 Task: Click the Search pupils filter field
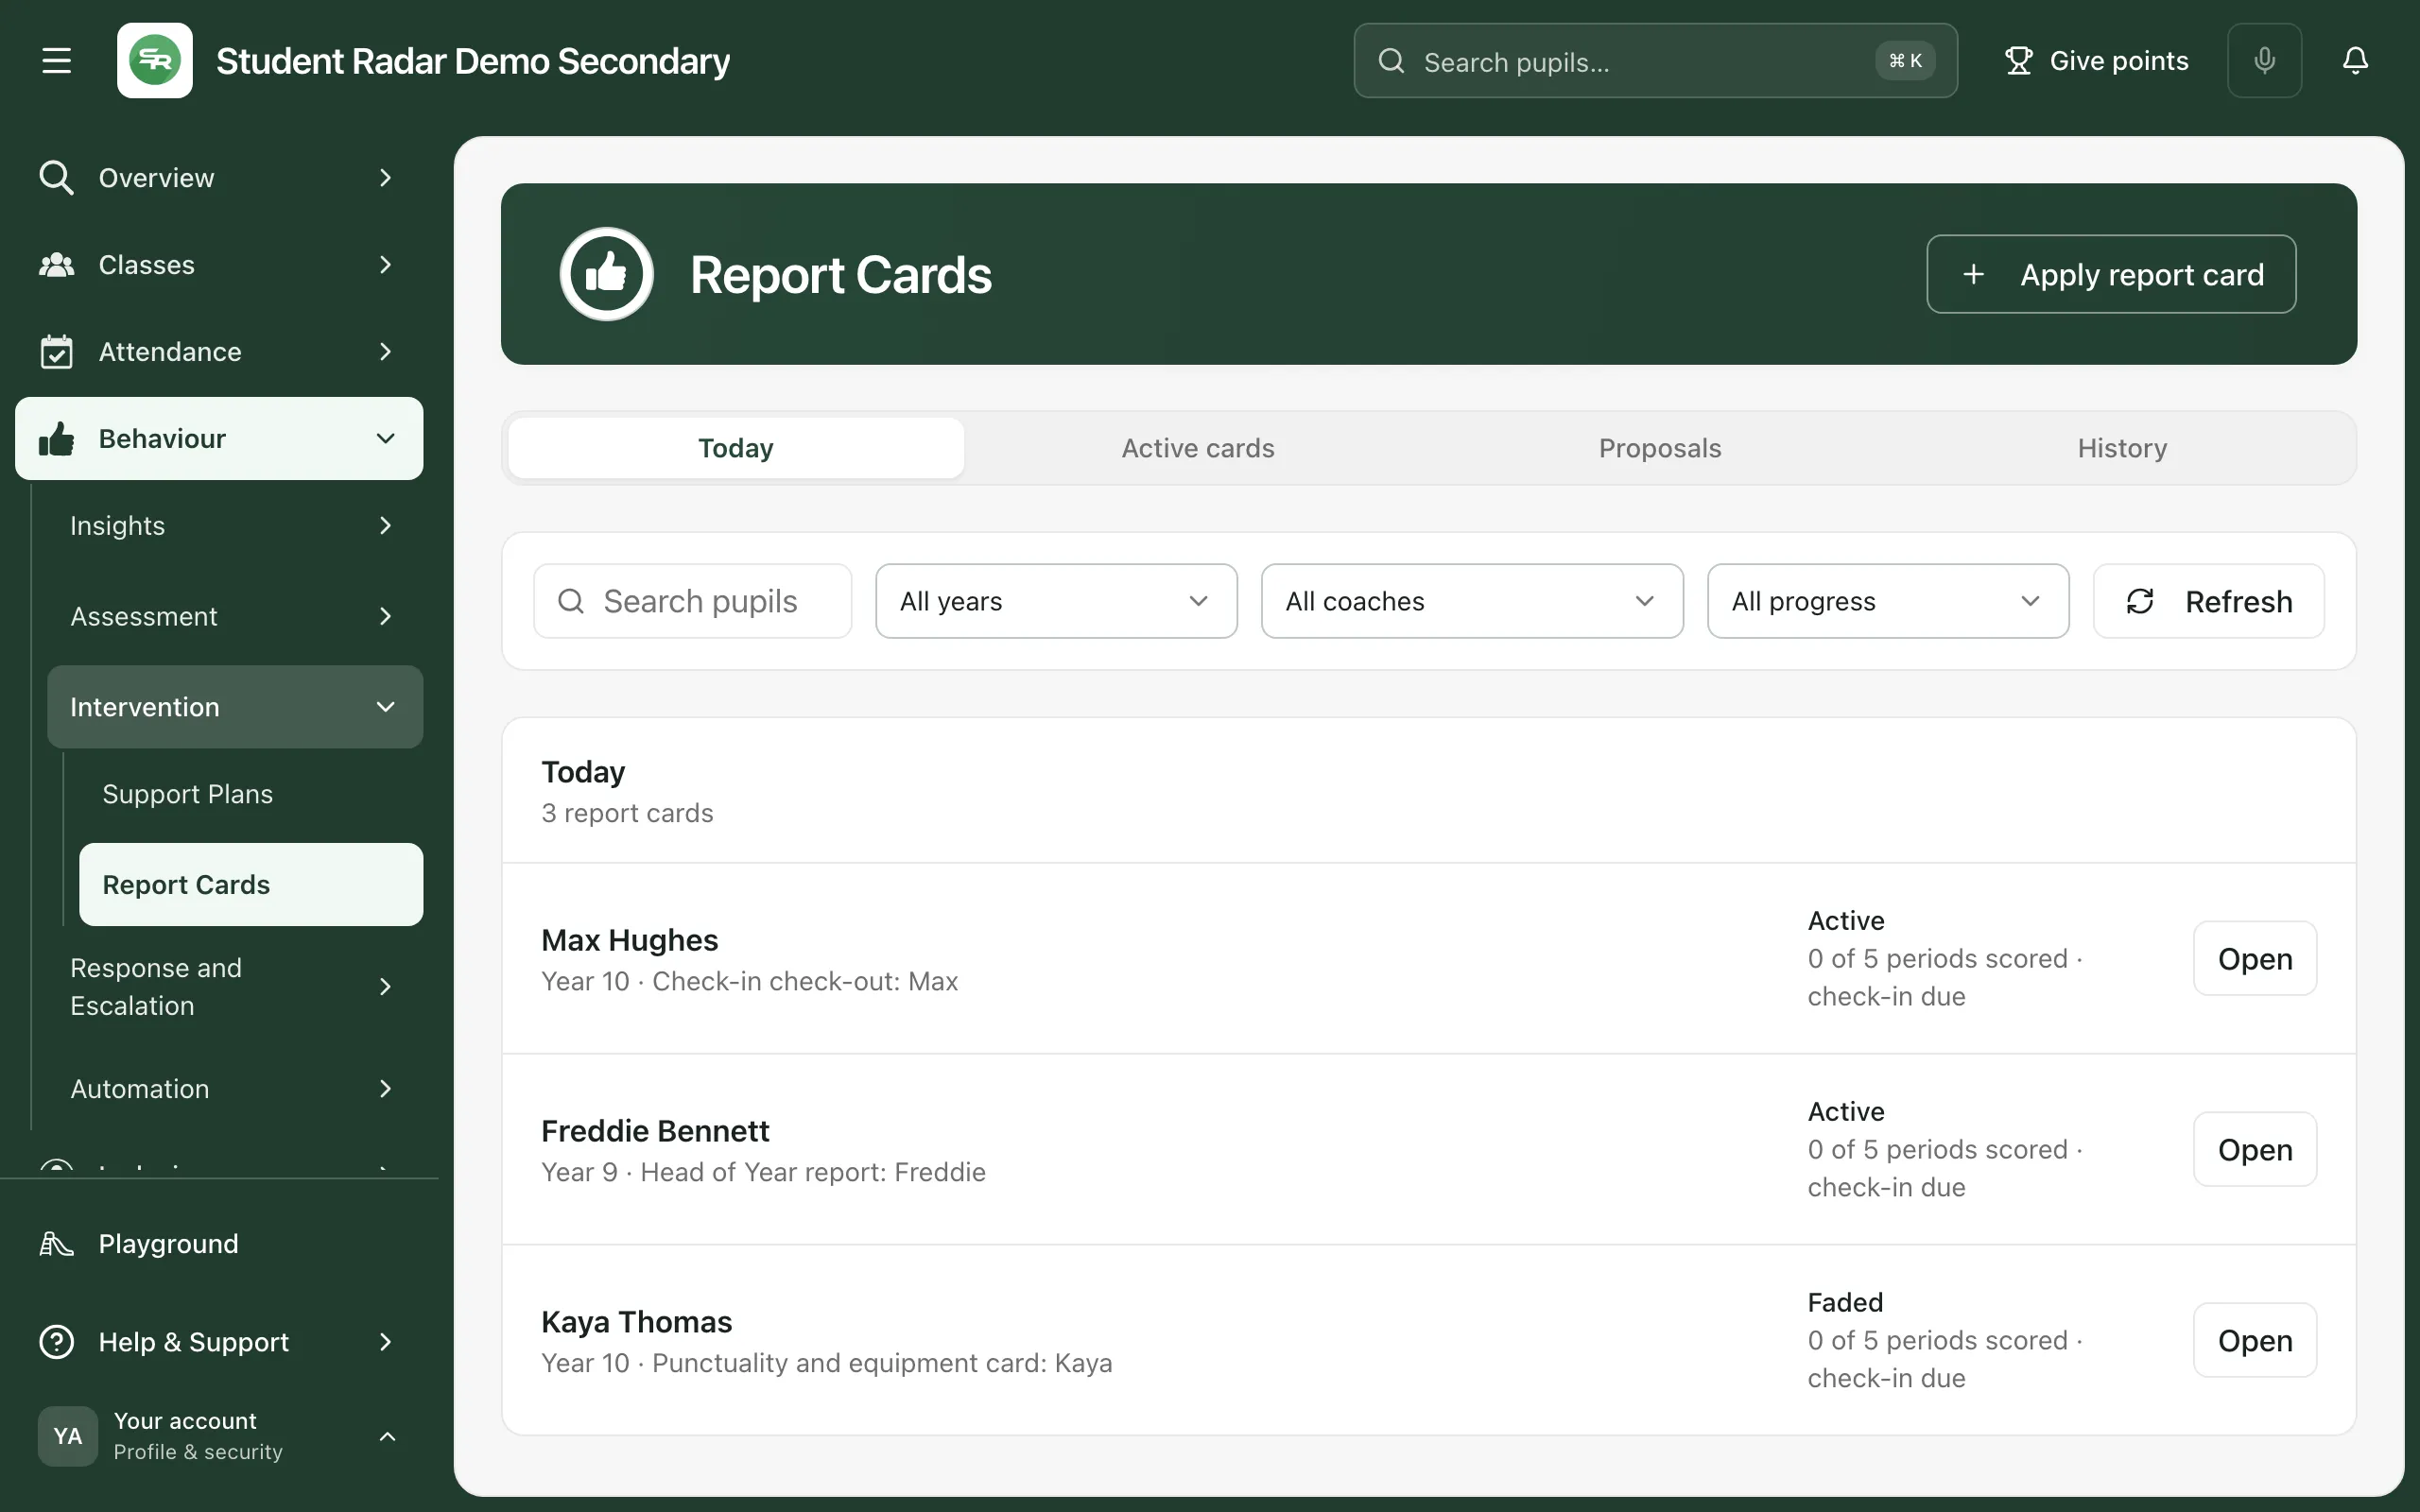[x=692, y=602]
